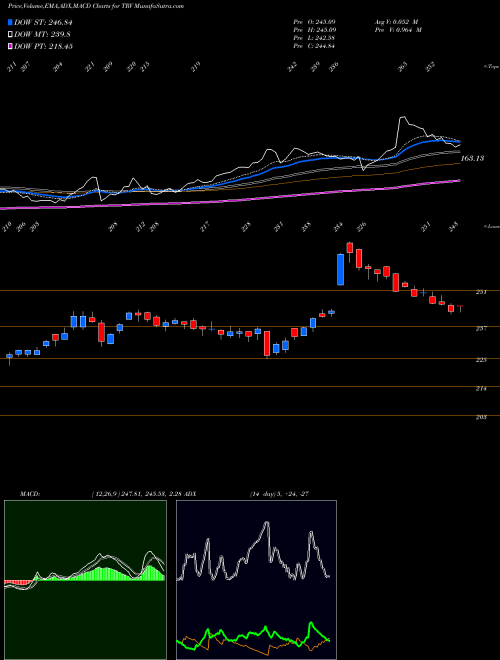Click the chart title mentioning MunafaSutra.com
The height and width of the screenshot is (660, 500).
[96, 6]
